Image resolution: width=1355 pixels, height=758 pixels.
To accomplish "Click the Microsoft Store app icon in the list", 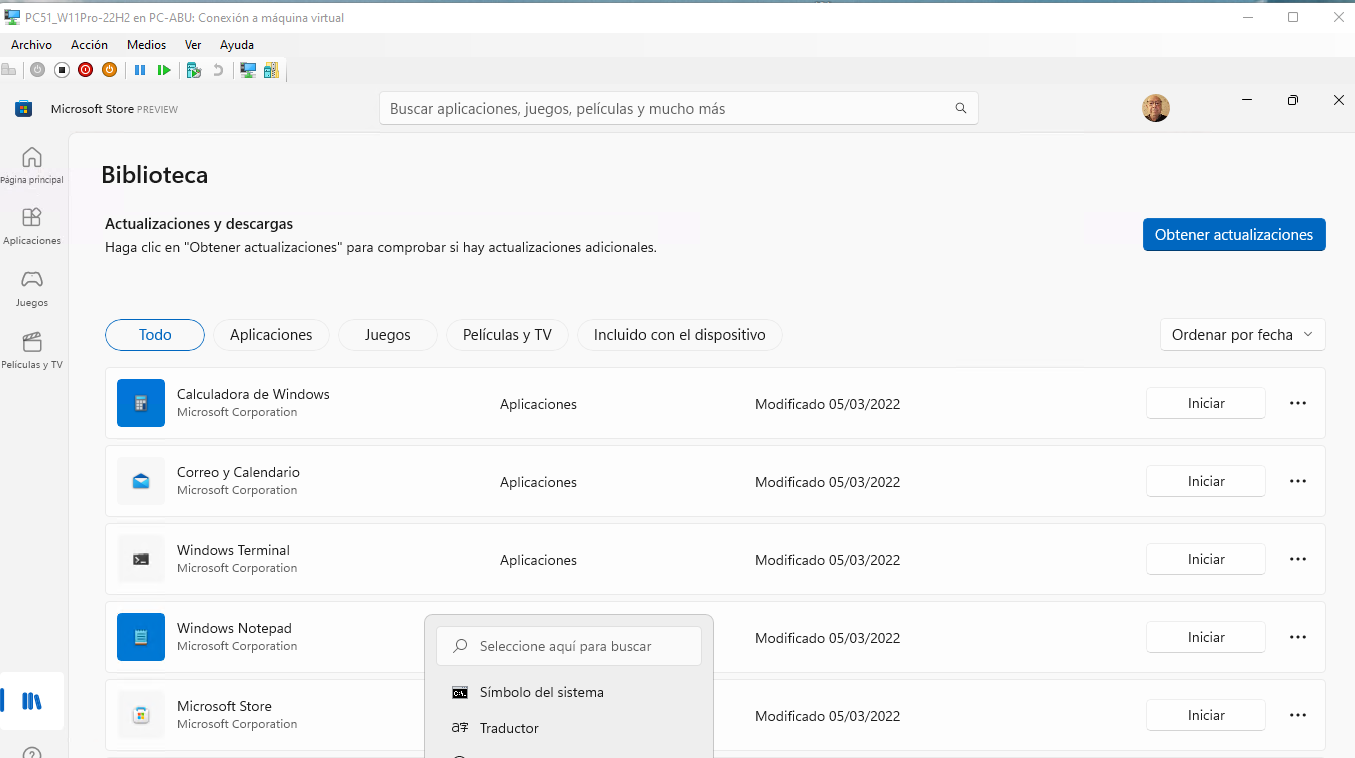I will coord(141,715).
